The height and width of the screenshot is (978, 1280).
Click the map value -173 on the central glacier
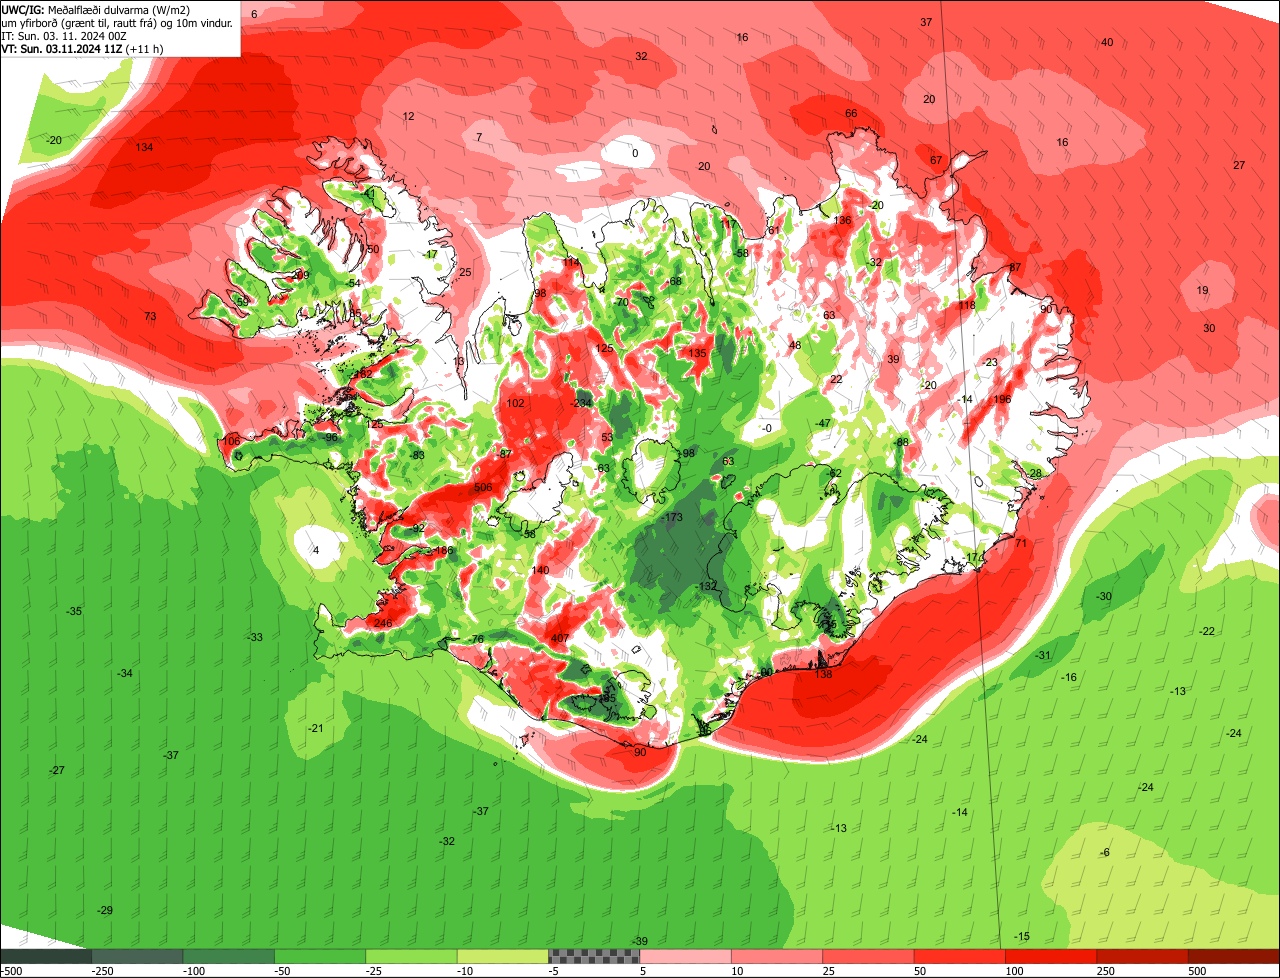click(x=672, y=517)
